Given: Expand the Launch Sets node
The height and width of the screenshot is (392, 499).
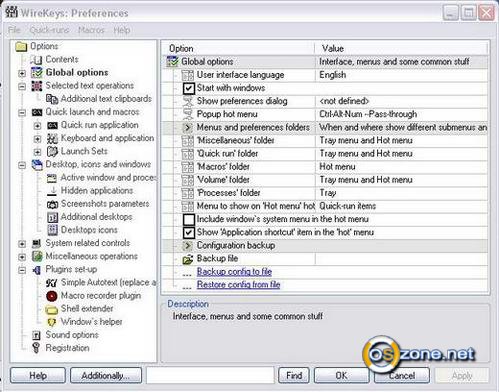Looking at the screenshot, I should tap(37, 152).
